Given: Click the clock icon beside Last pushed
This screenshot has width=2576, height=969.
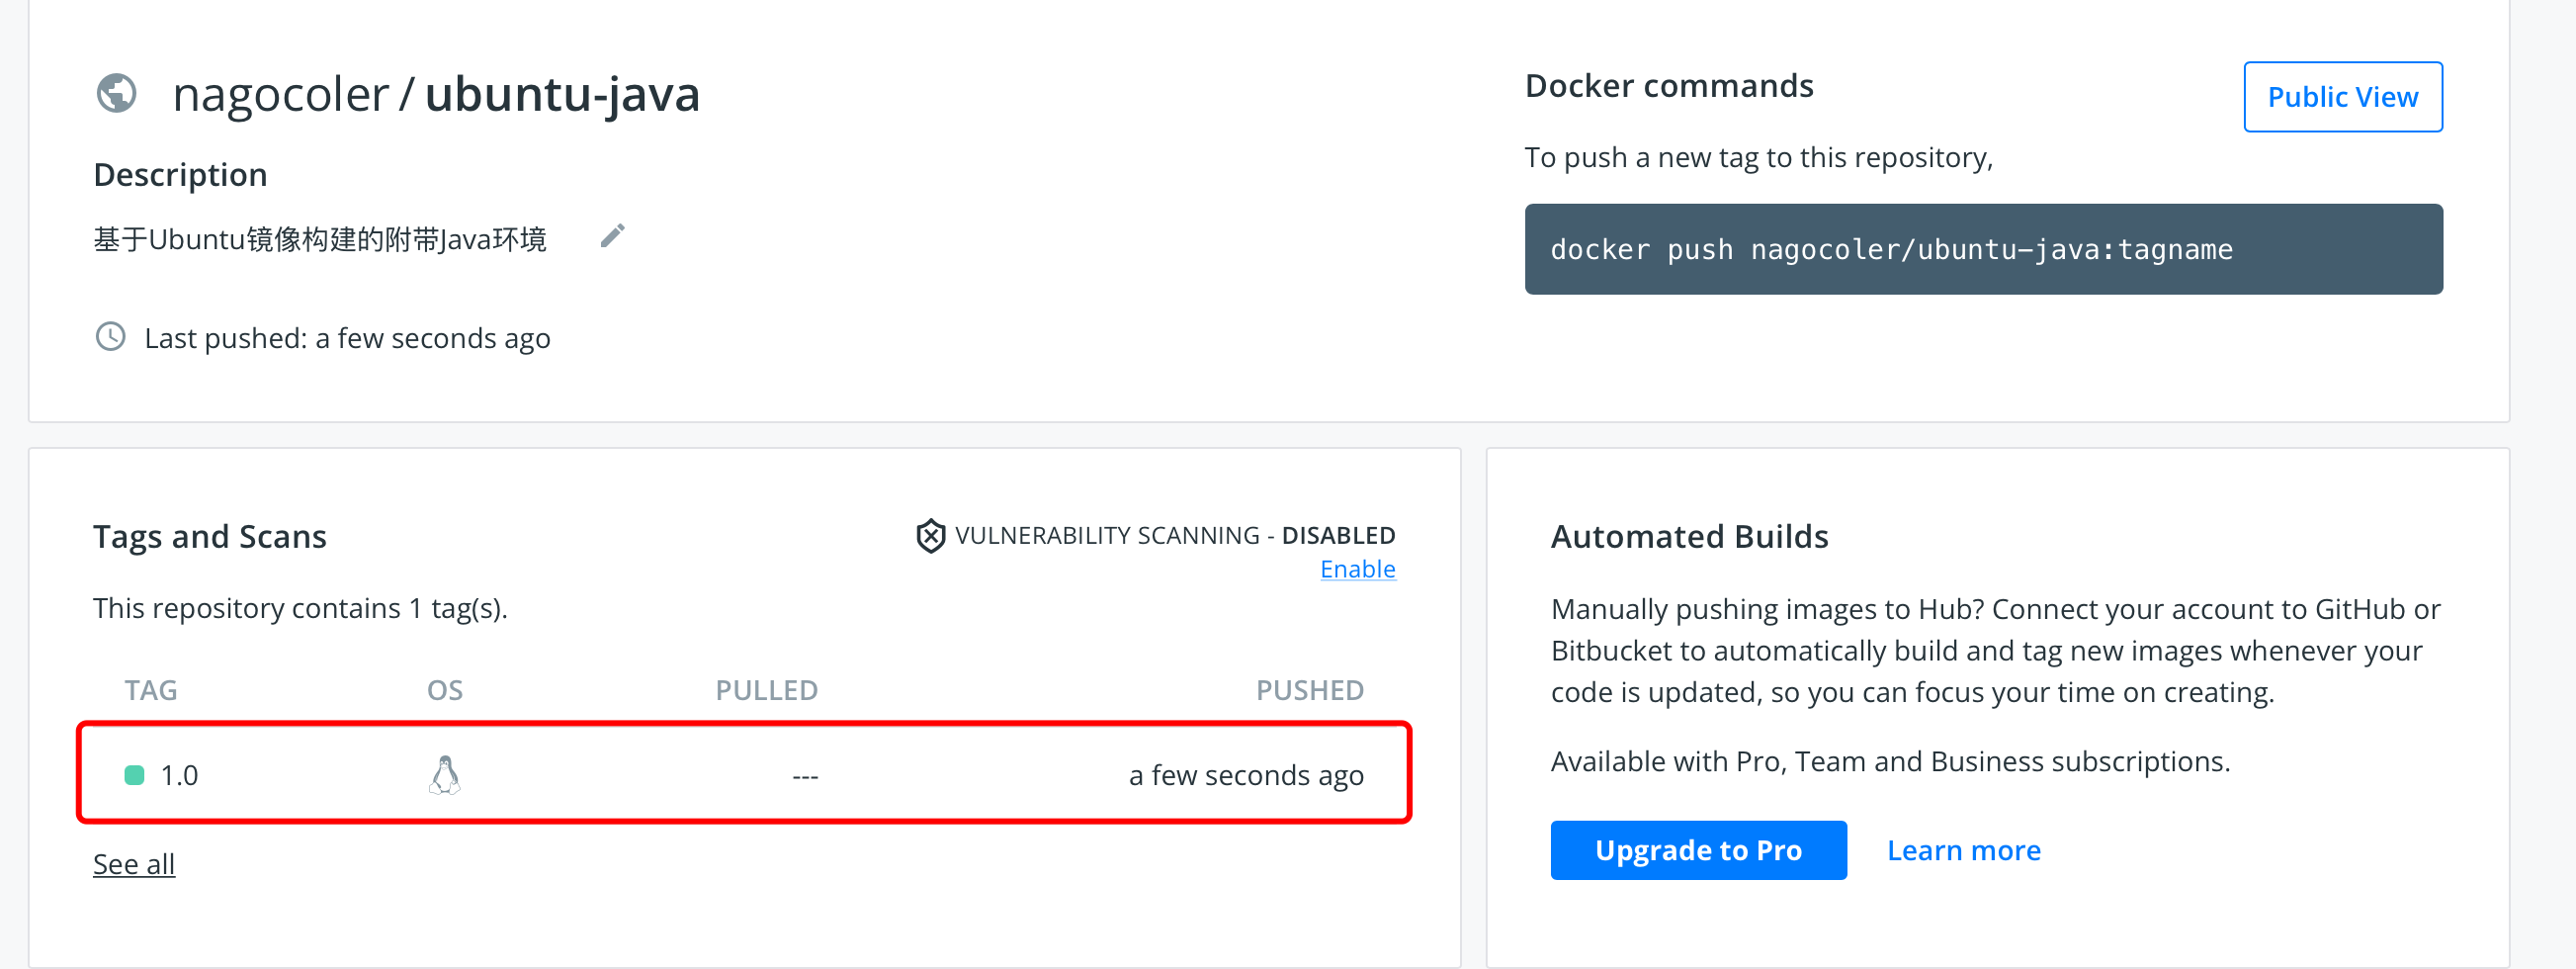Looking at the screenshot, I should click(110, 337).
